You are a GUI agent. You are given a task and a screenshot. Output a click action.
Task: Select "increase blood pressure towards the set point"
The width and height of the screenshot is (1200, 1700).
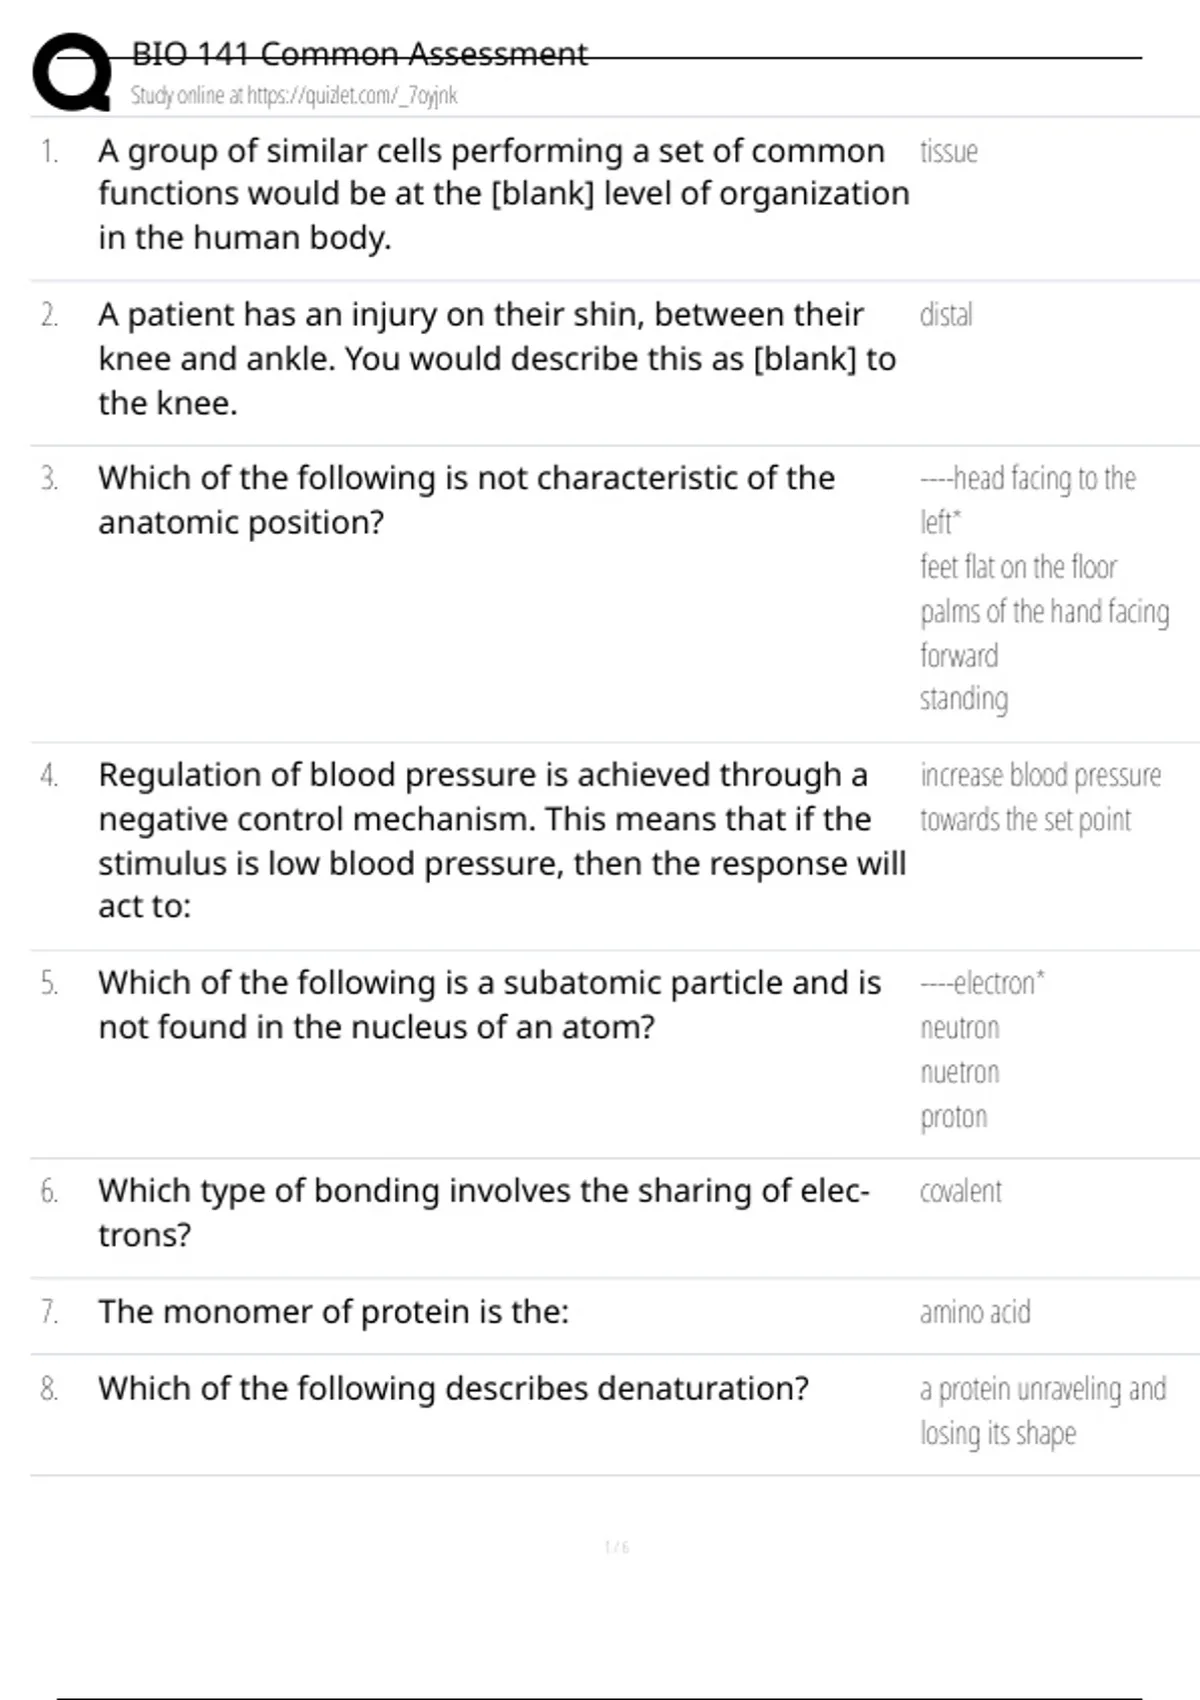coord(1040,797)
